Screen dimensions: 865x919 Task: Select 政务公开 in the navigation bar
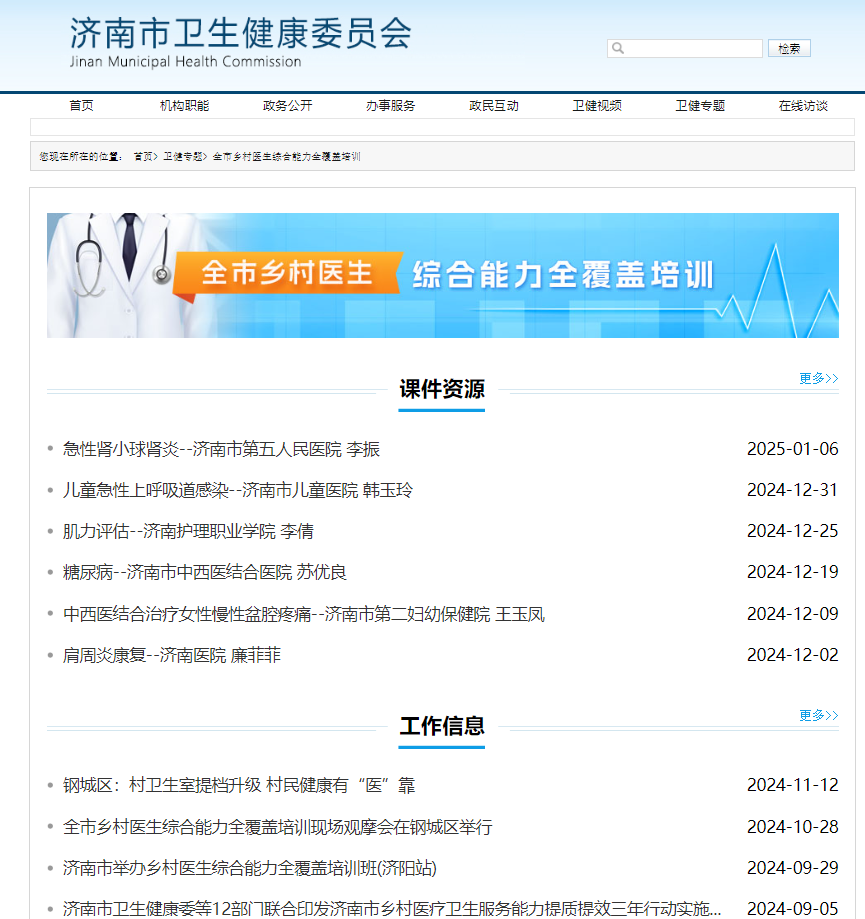click(287, 106)
